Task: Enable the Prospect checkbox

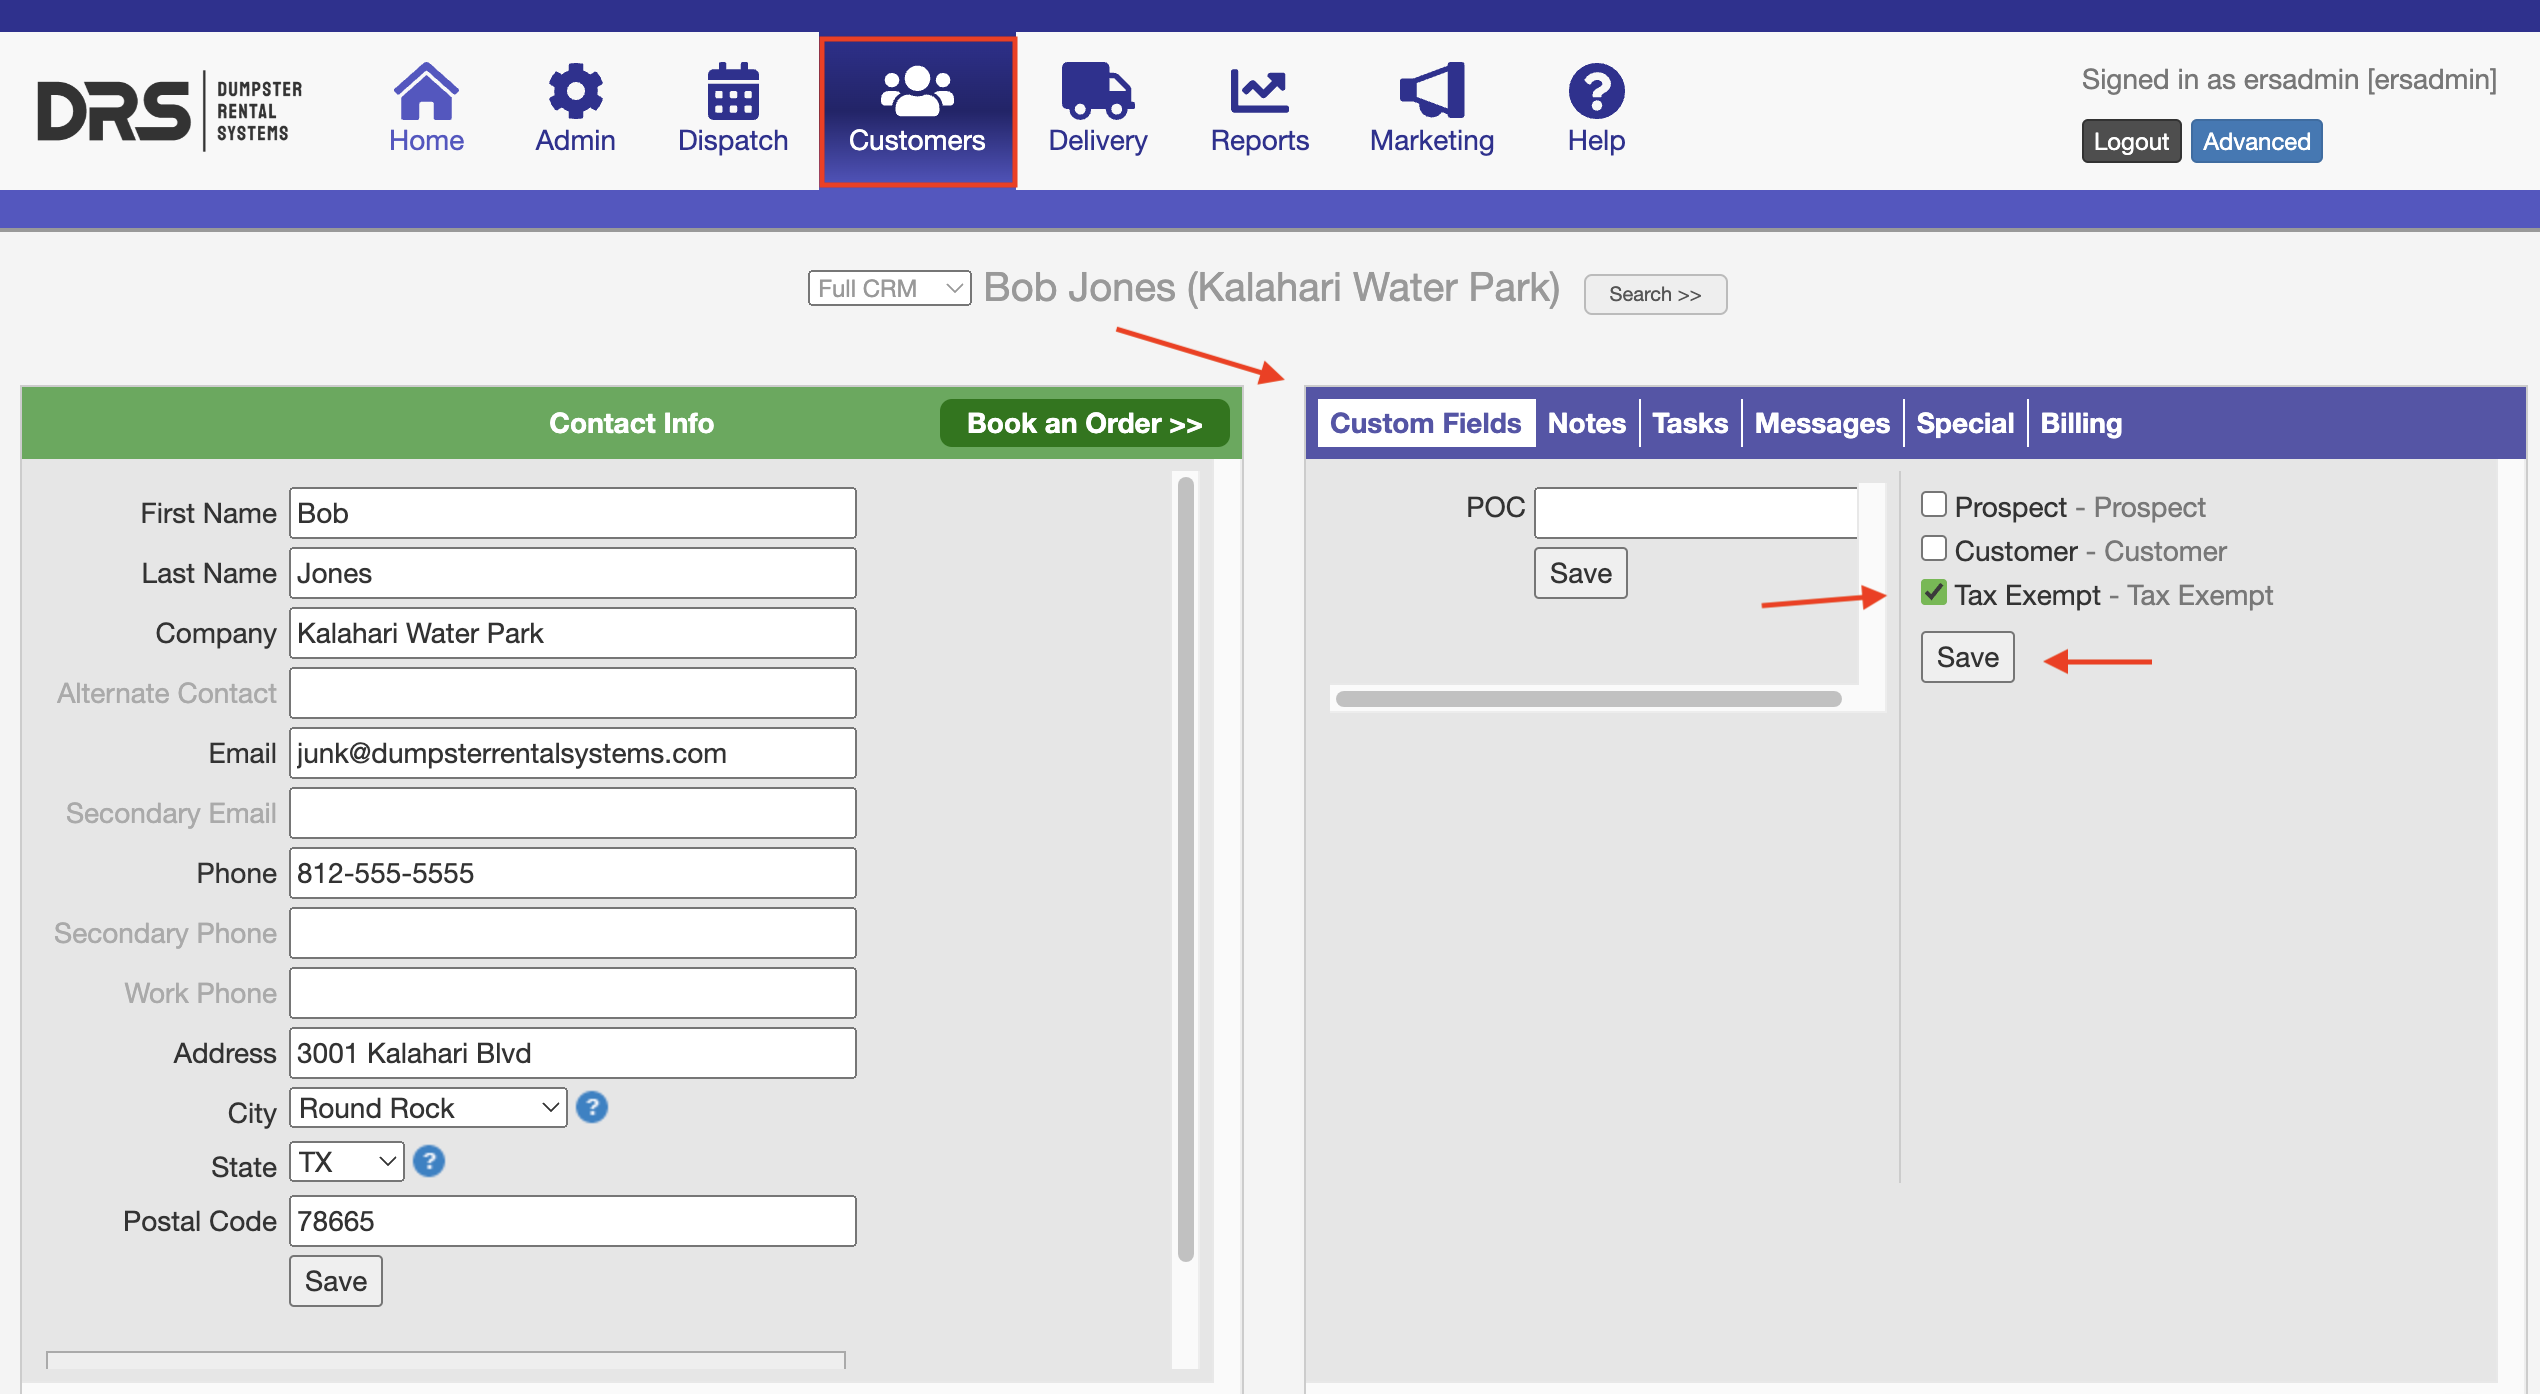Action: click(x=1934, y=505)
